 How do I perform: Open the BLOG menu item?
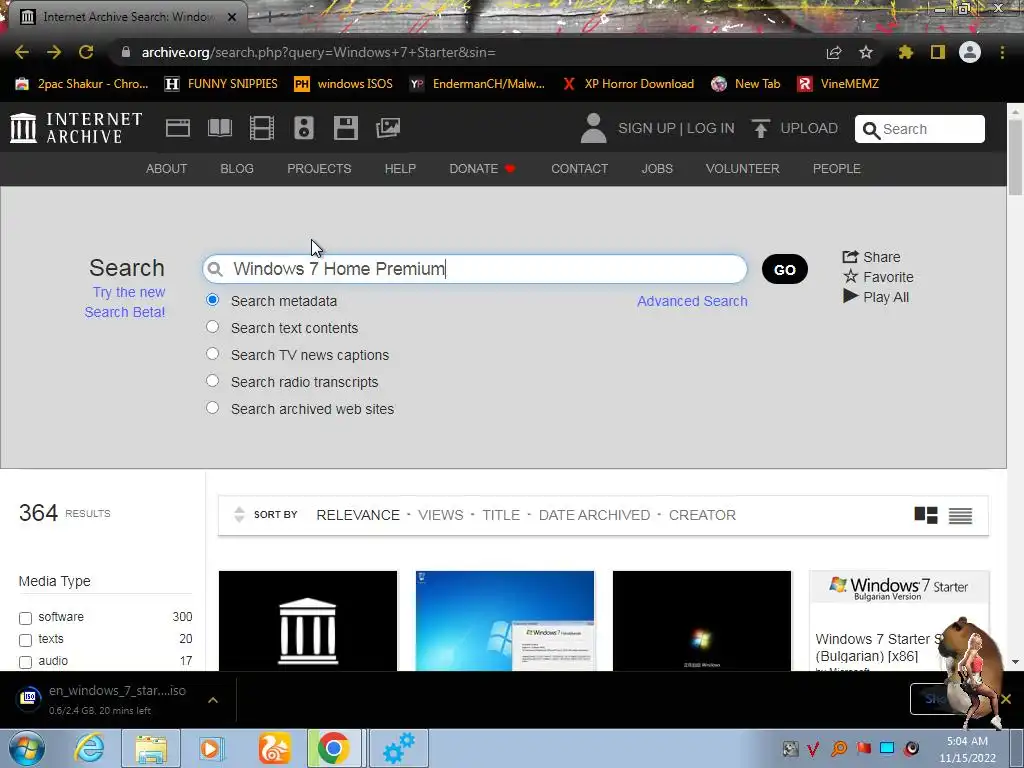click(236, 168)
